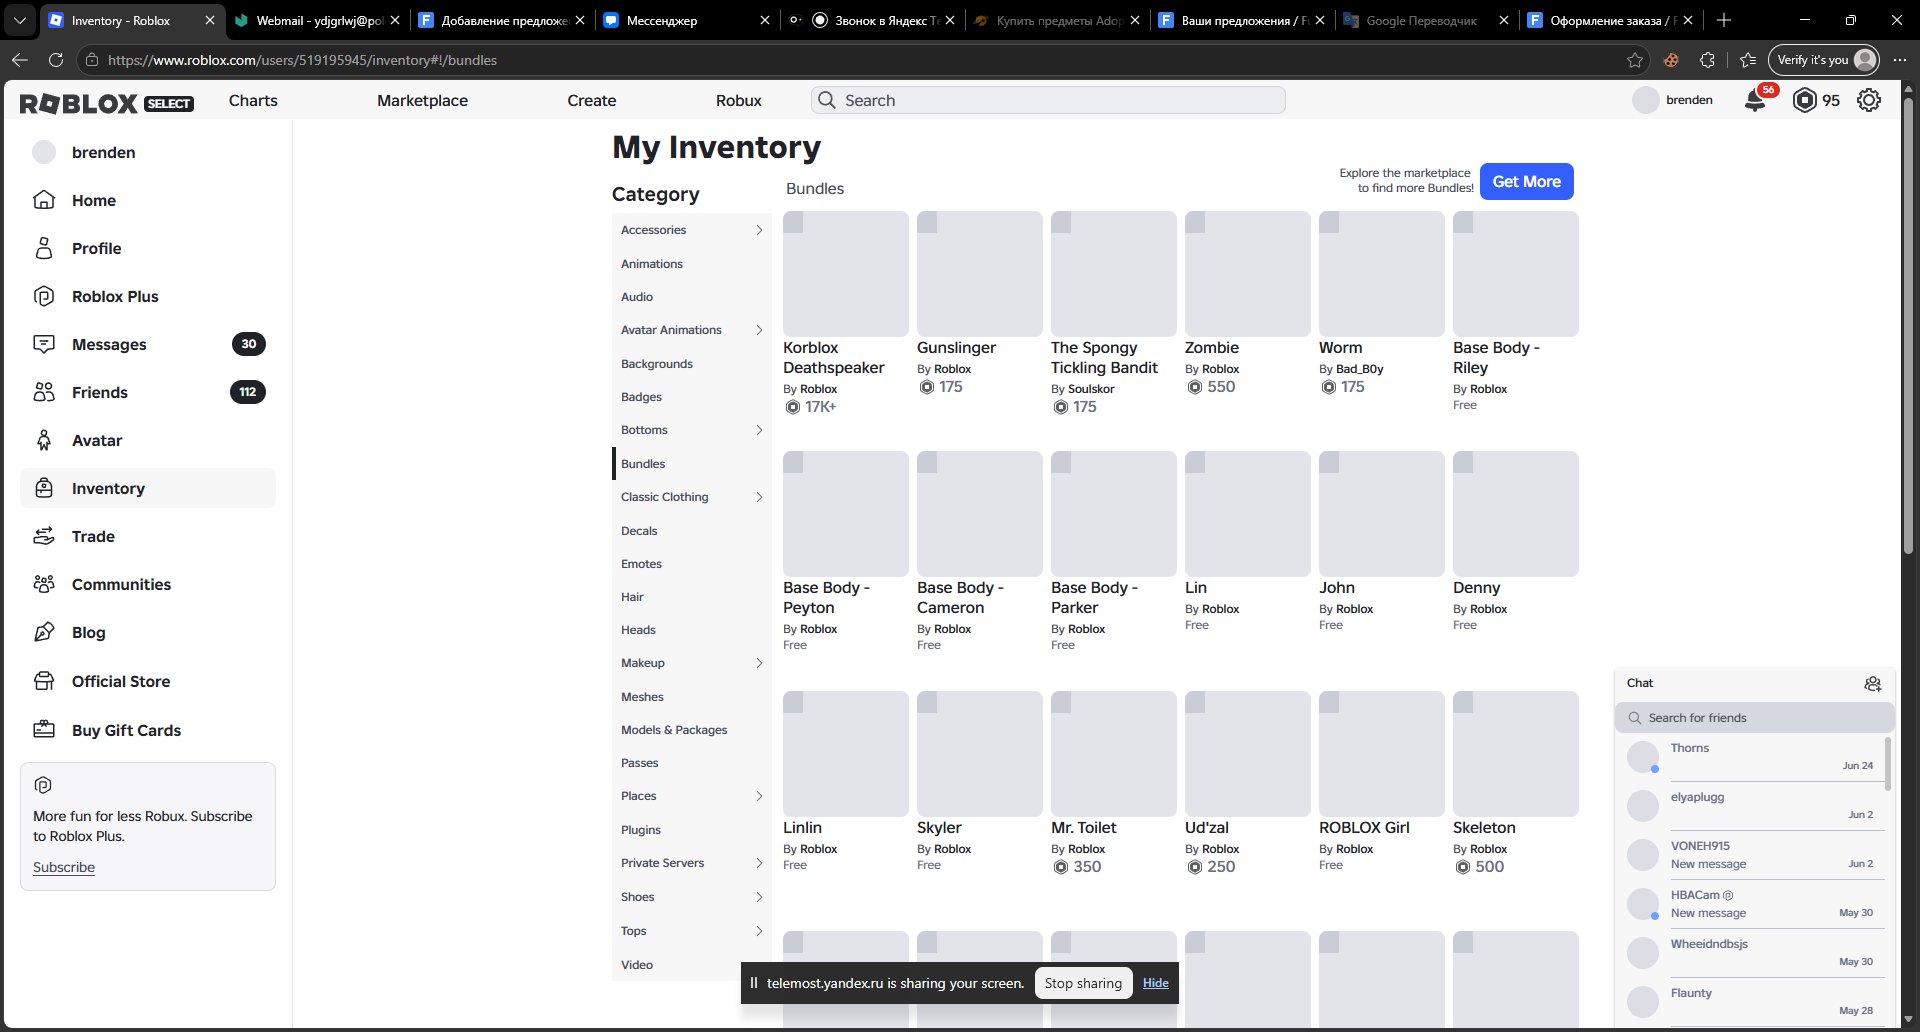Screen dimensions: 1920x1032
Task: Open browser favorites list icon
Action: click(1748, 60)
